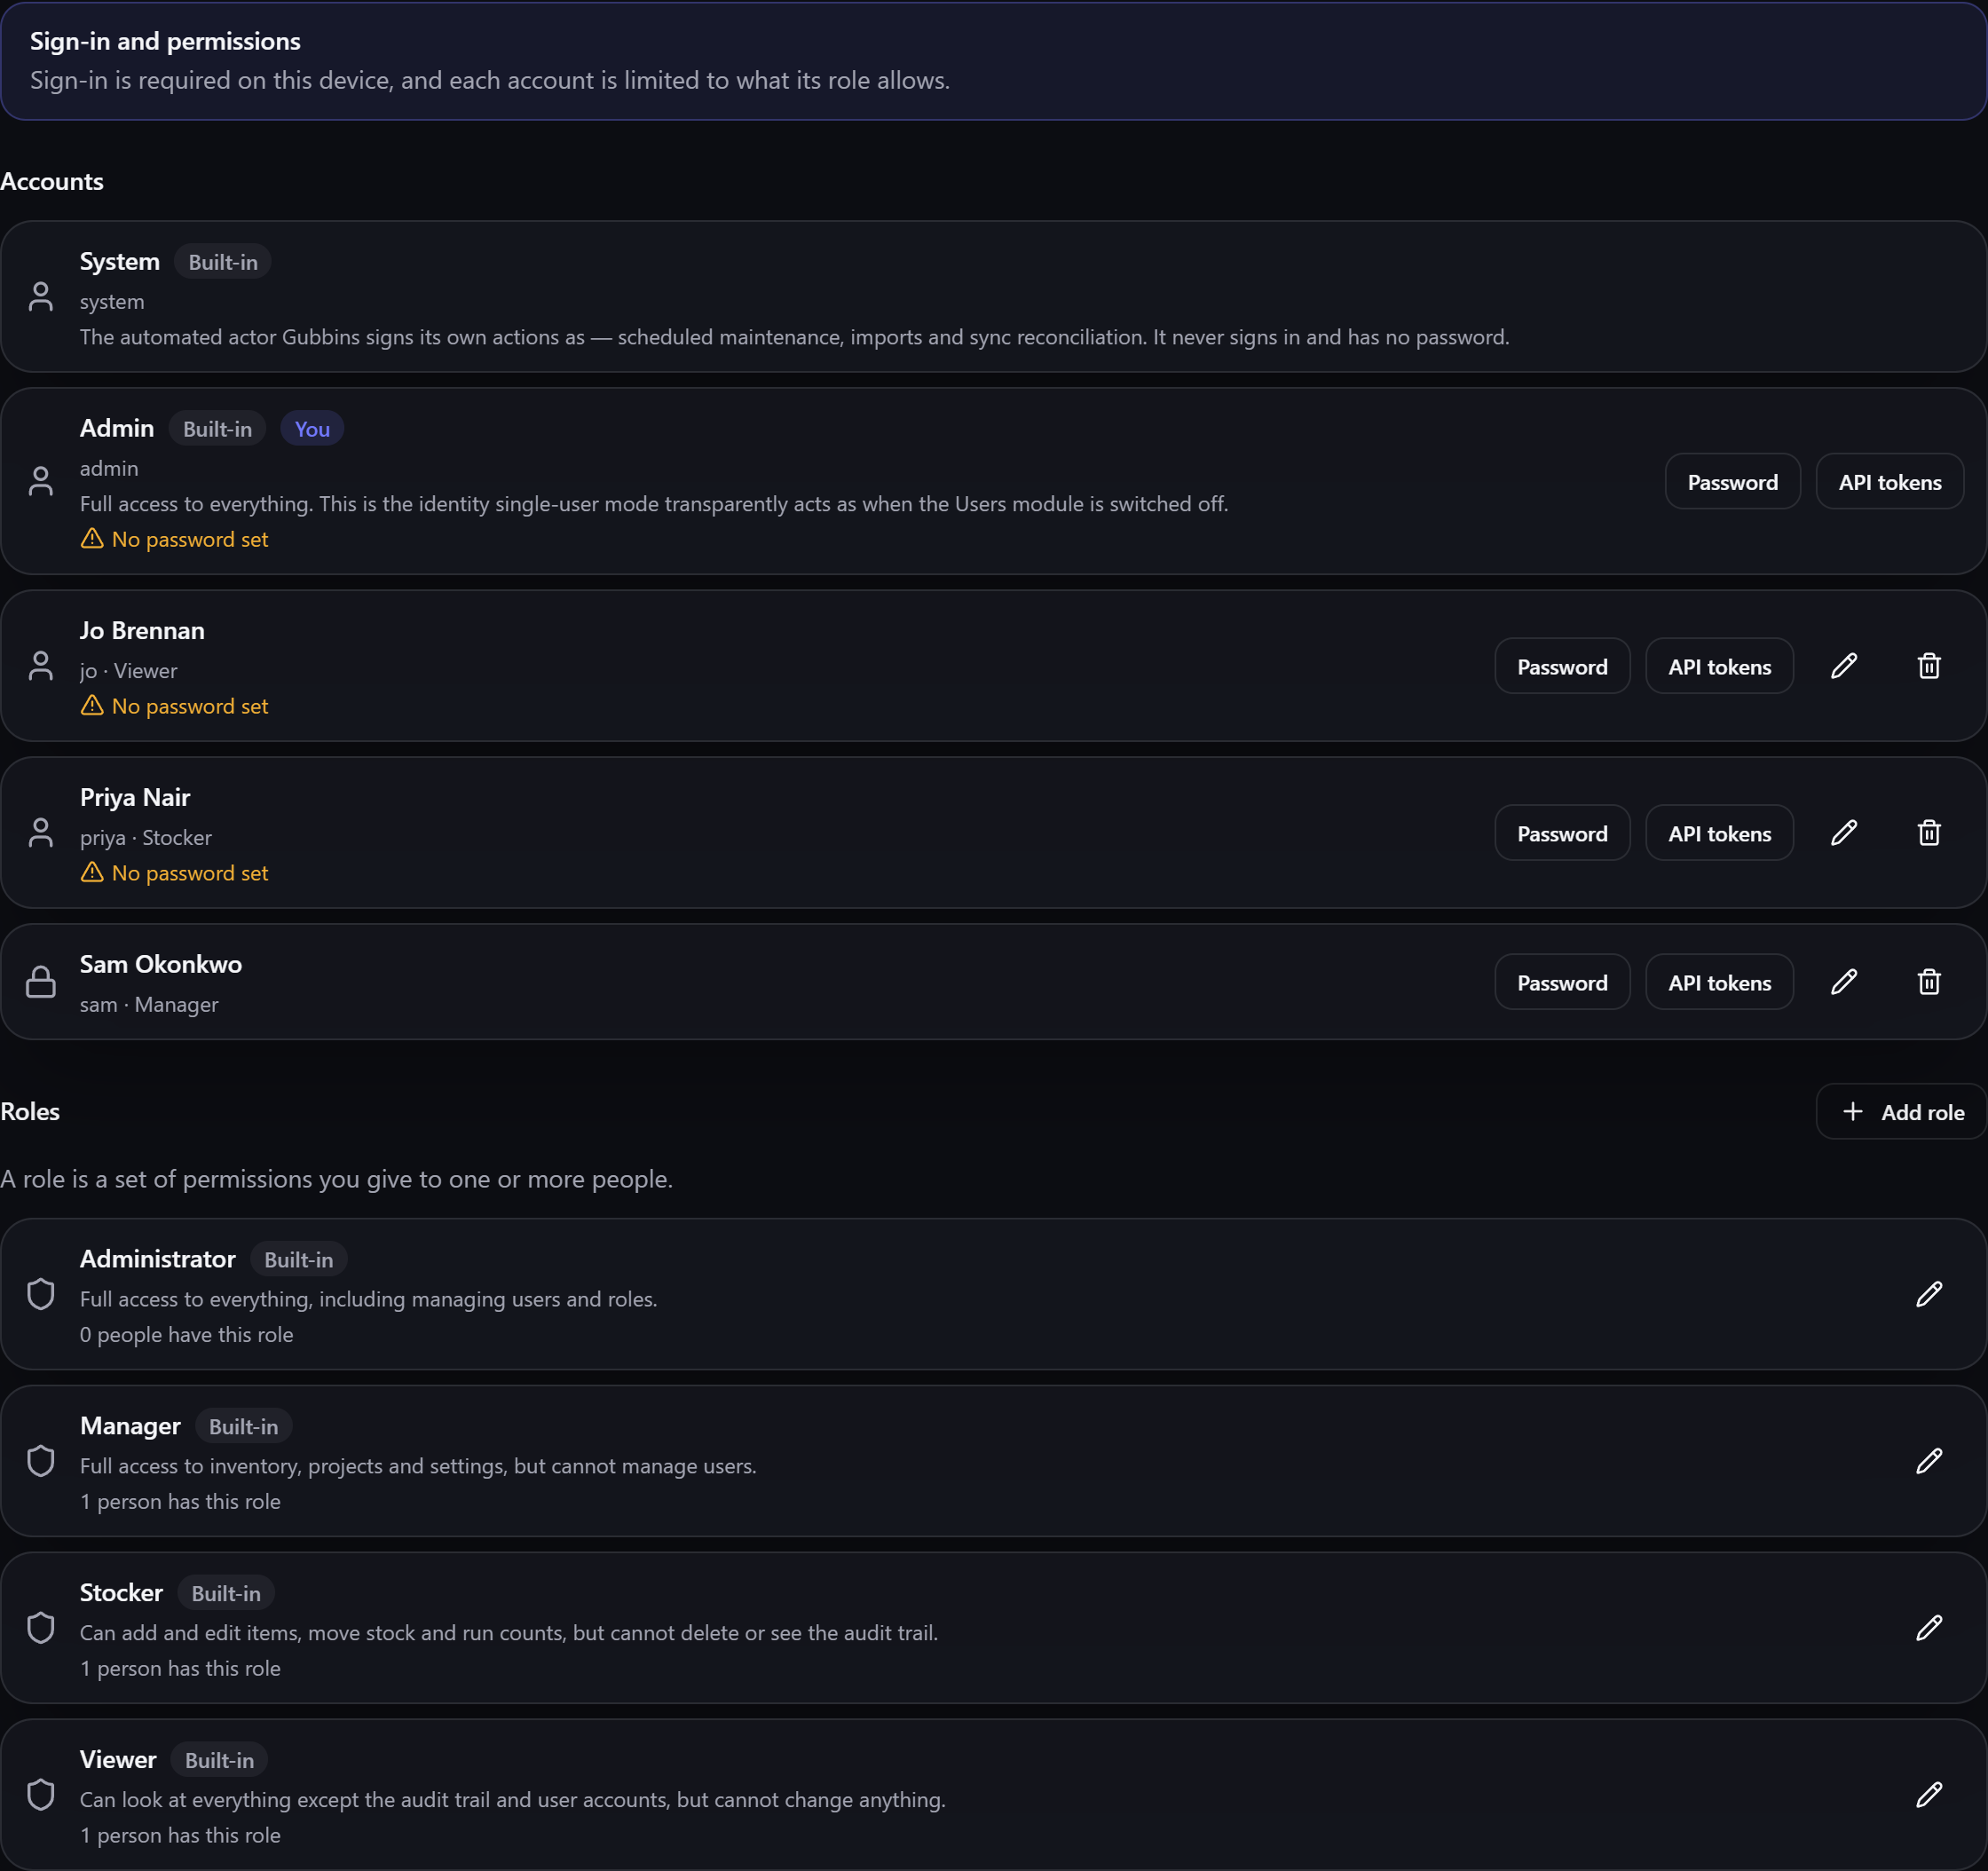Click 'No password set' under Priya Nair
This screenshot has height=1871, width=1988.
pos(190,873)
